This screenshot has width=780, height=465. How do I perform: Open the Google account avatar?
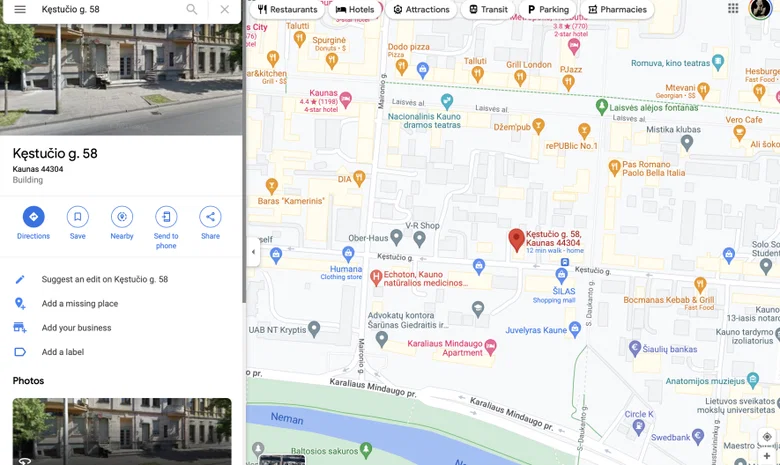click(760, 8)
